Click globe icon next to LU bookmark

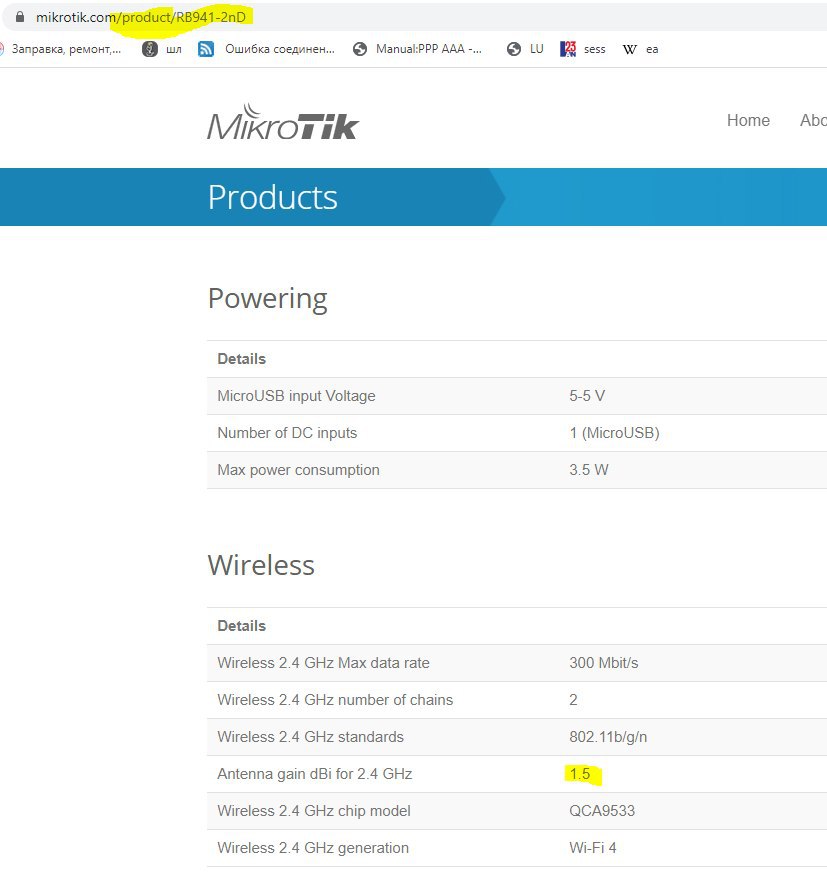click(513, 49)
